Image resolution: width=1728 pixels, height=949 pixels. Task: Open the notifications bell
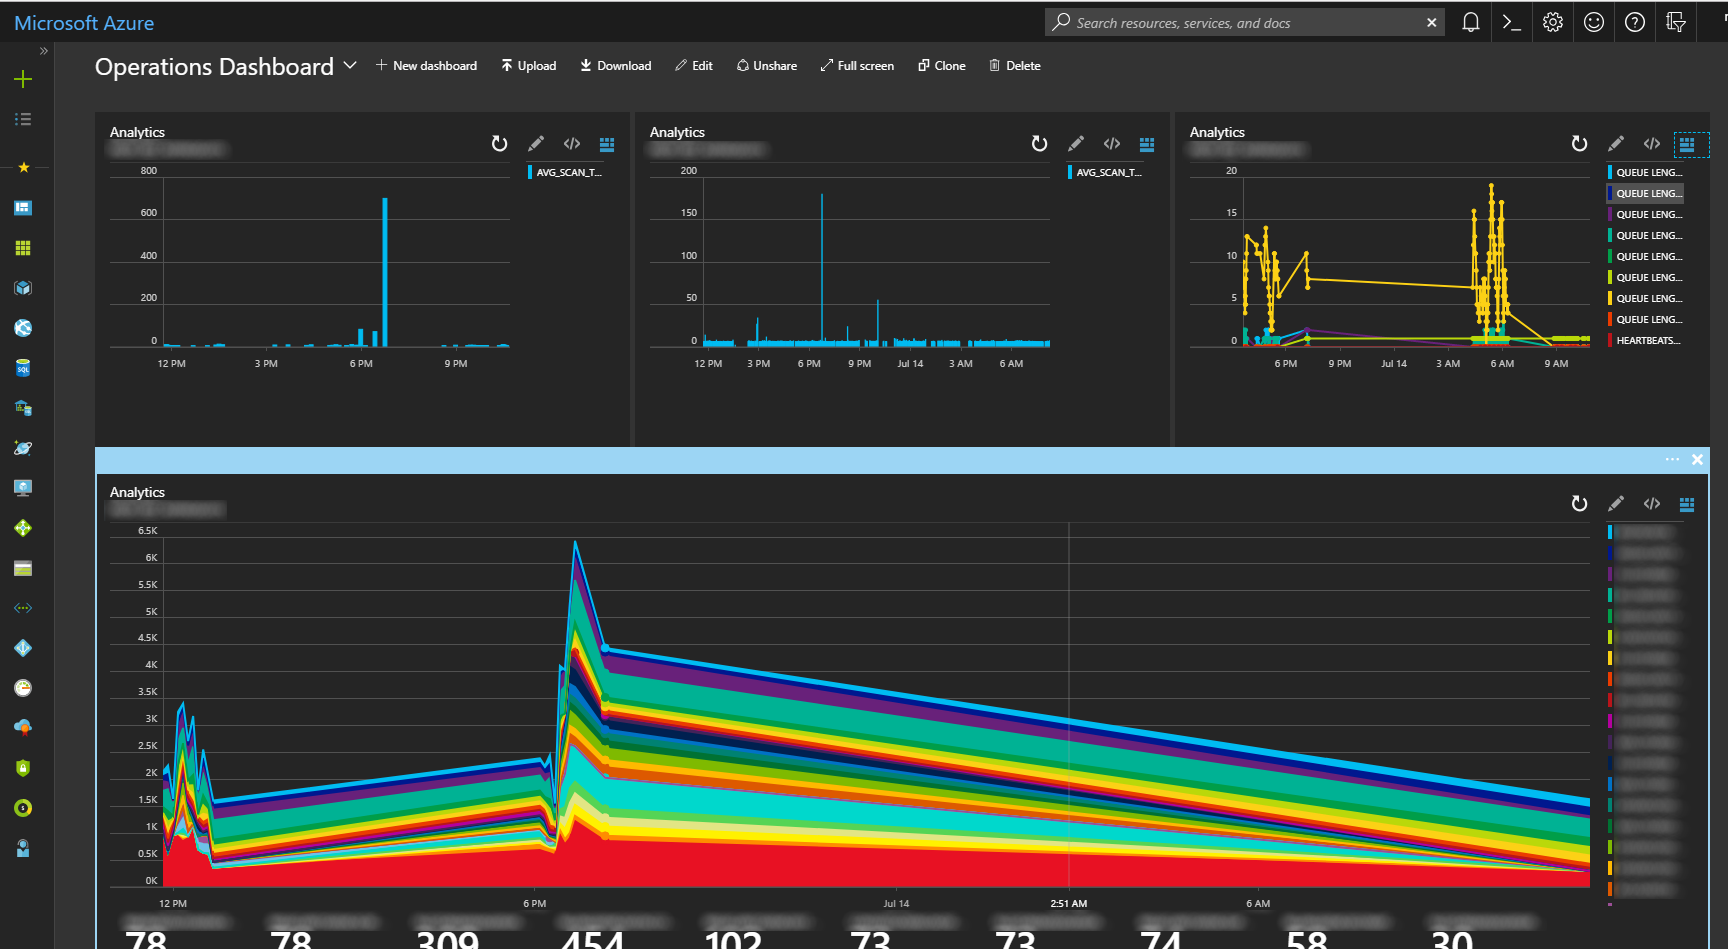click(x=1471, y=22)
